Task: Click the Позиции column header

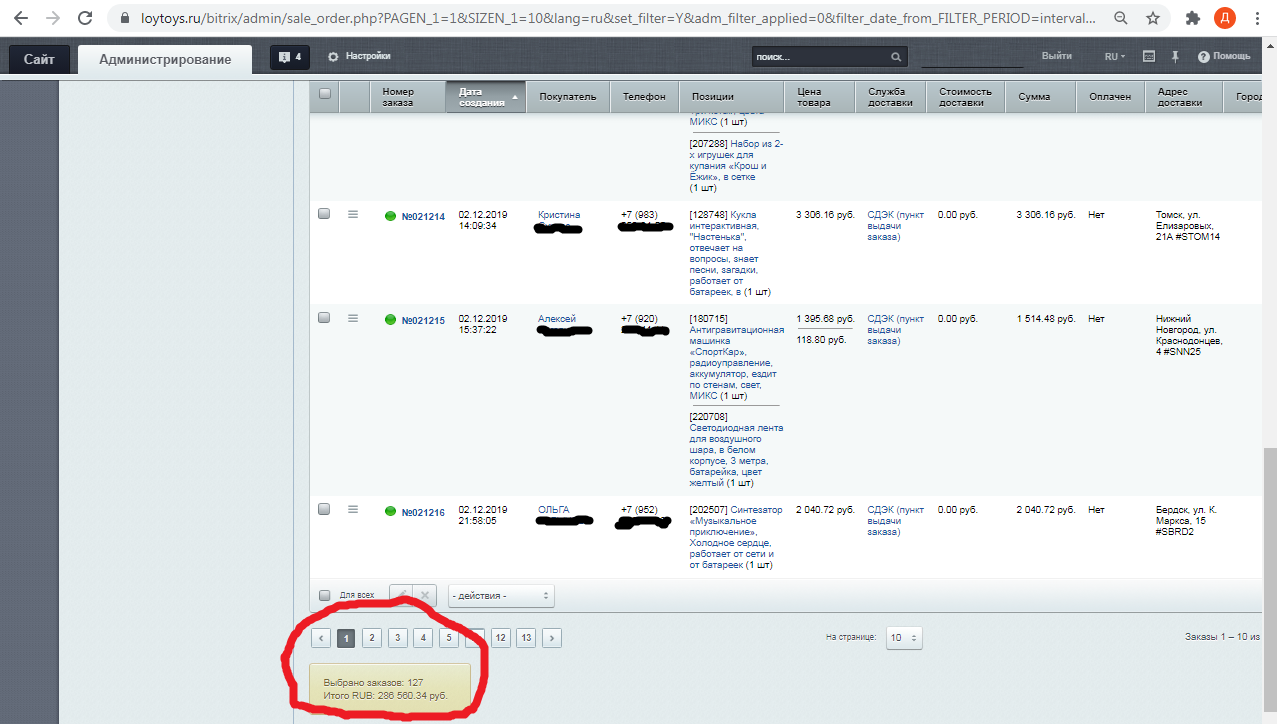Action: pos(733,97)
